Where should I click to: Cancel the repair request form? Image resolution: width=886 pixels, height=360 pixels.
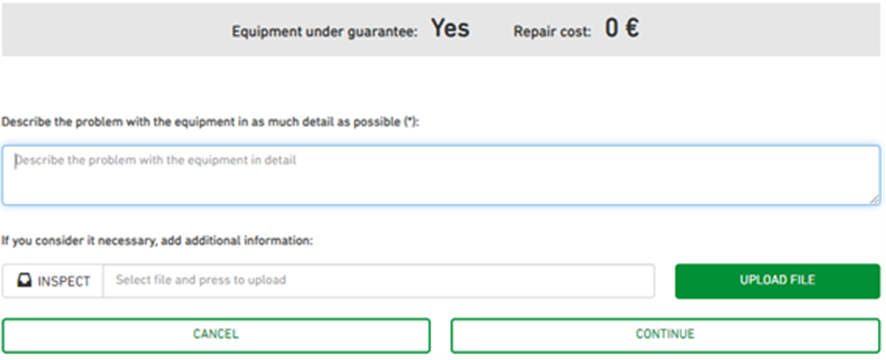click(216, 335)
